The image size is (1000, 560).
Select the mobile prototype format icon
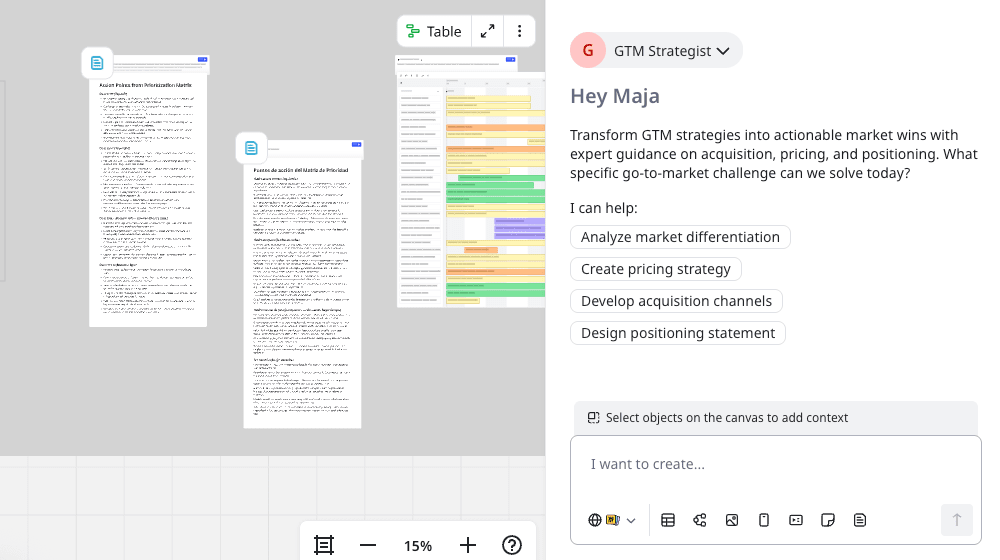763,520
